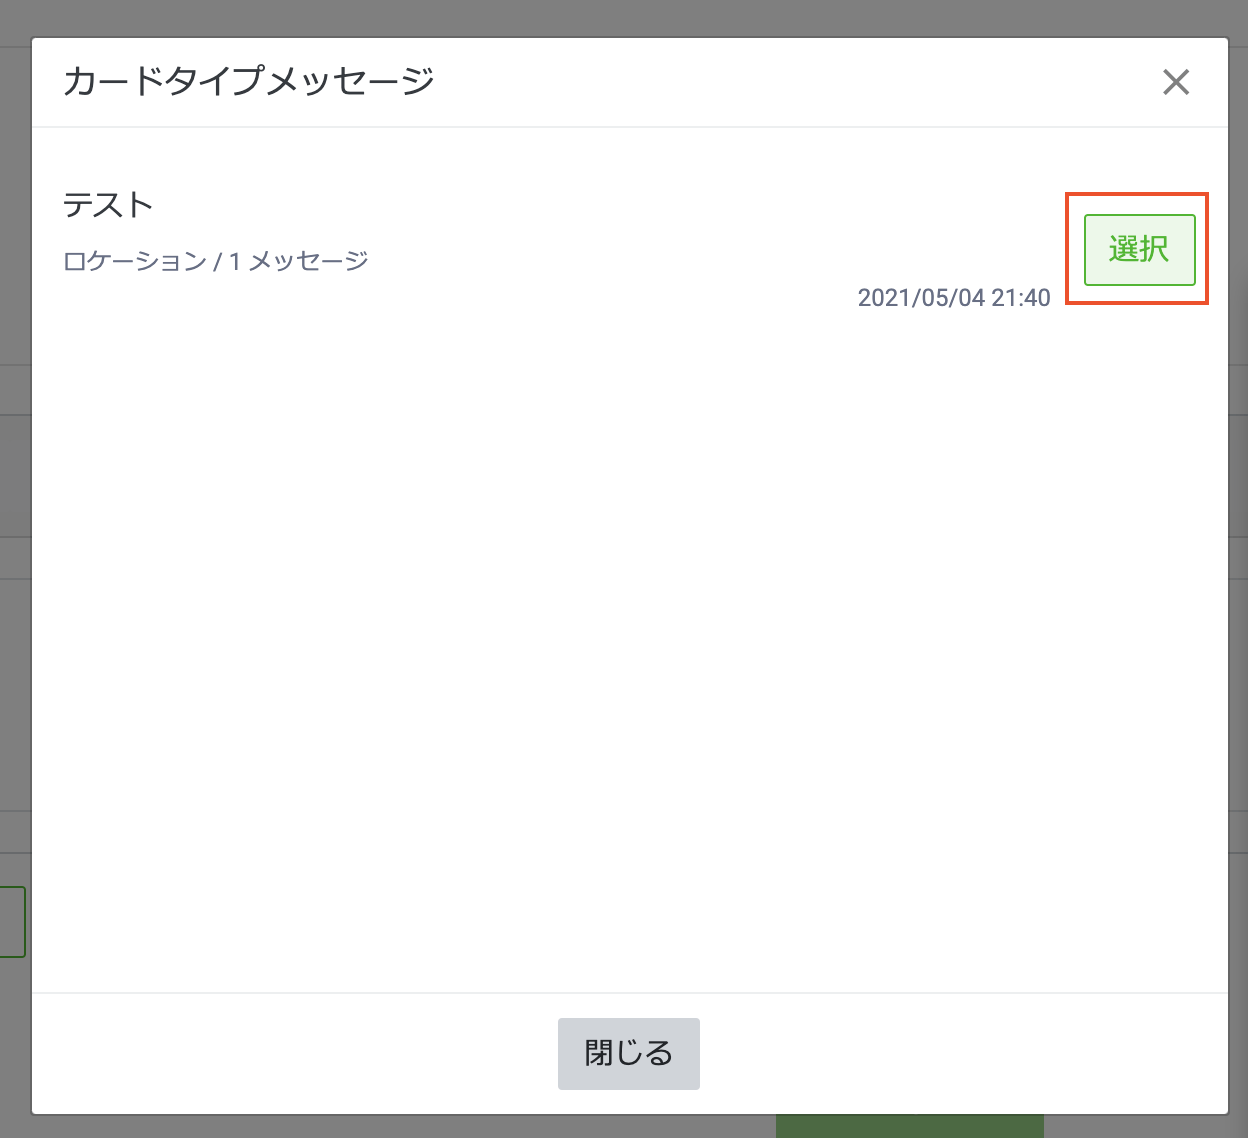Screen dimensions: 1248x1138
Task: Click the テスト message title text
Action: click(108, 205)
